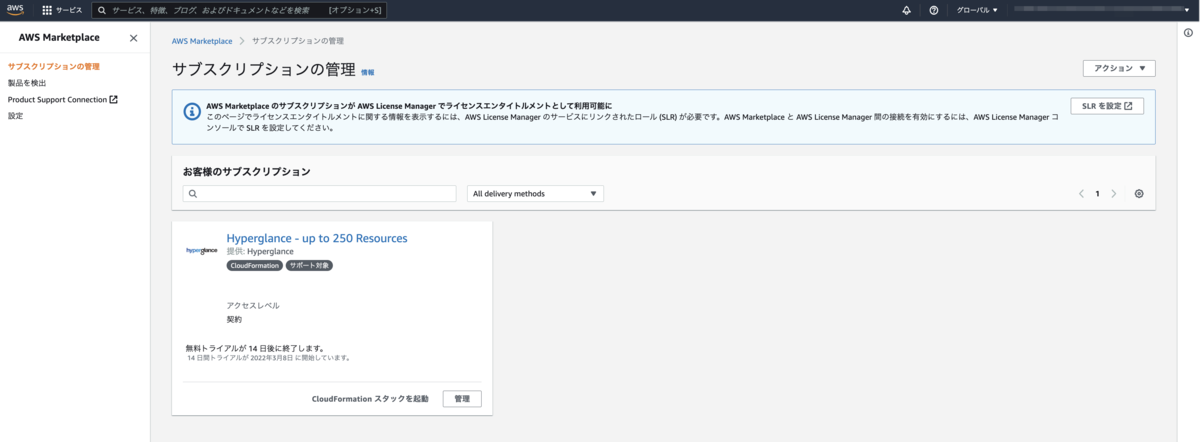Expand the Global region dropdown
1200x442 pixels.
tap(977, 10)
